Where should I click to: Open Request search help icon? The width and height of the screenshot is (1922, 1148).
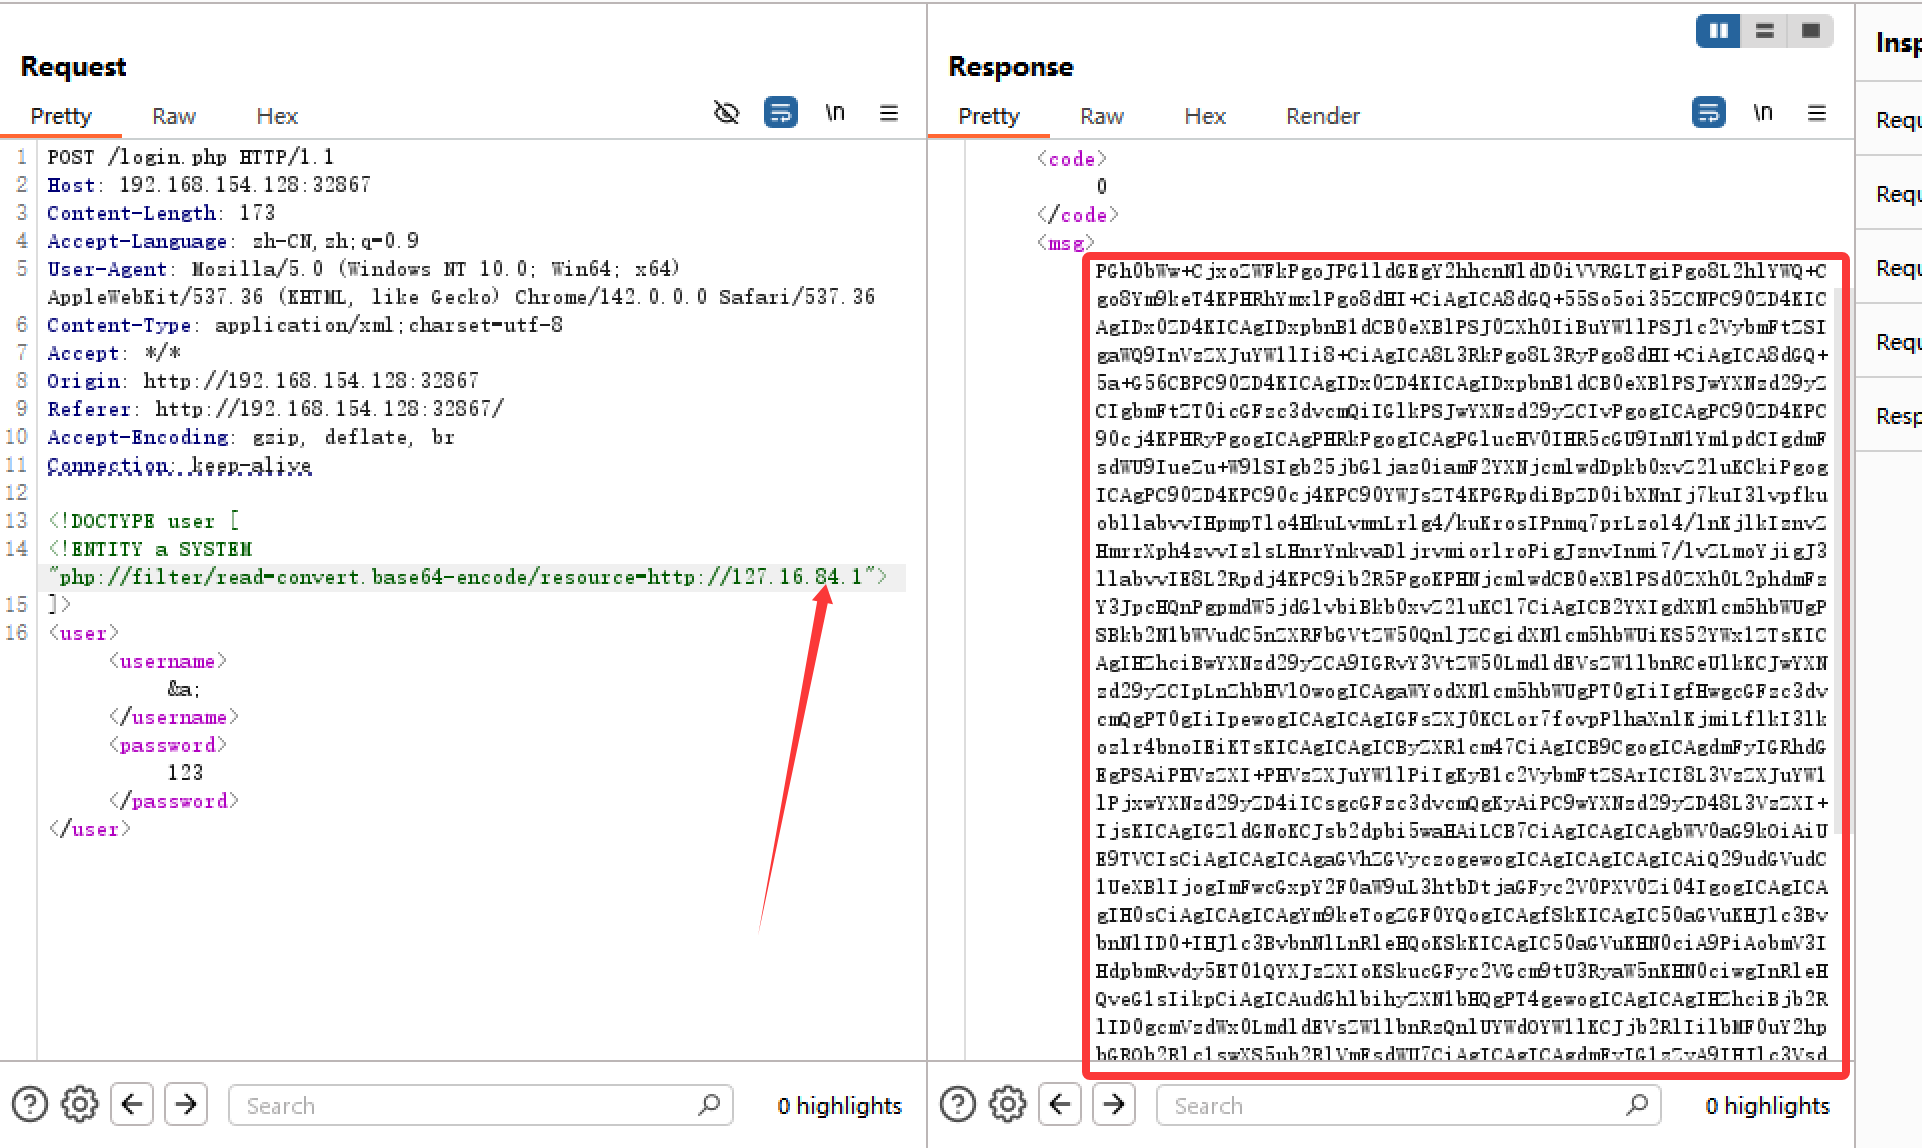30,1105
